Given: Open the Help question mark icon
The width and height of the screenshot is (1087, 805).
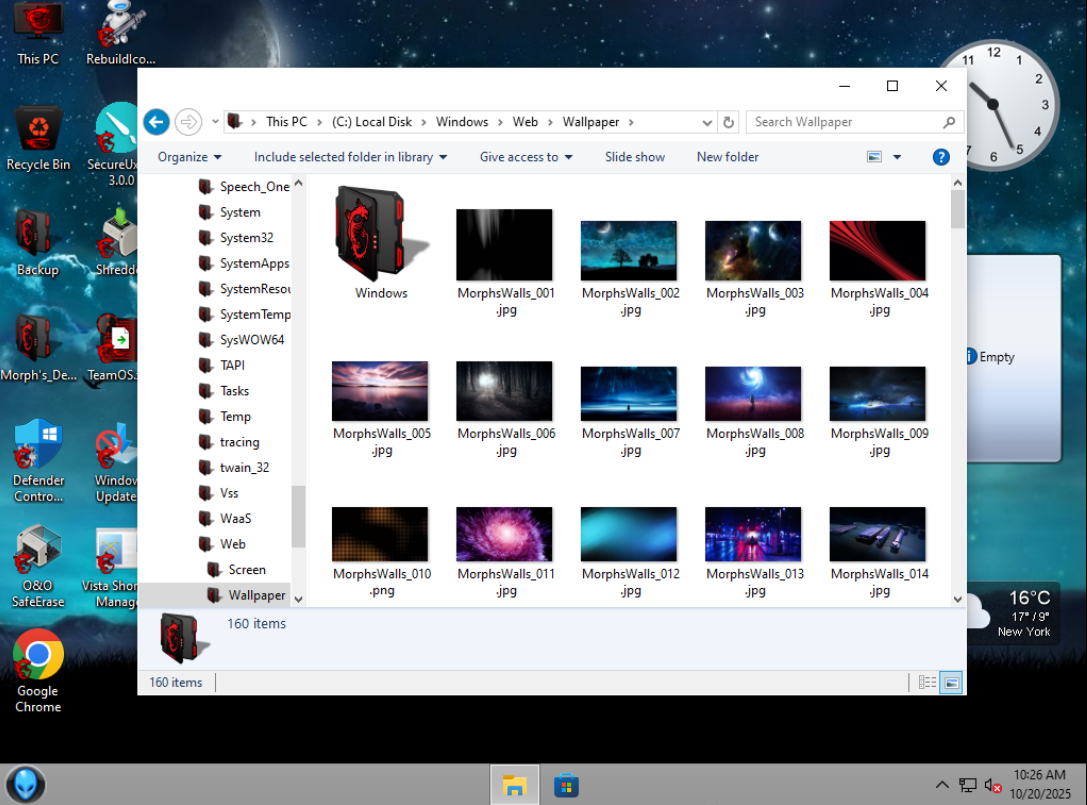Looking at the screenshot, I should (x=940, y=157).
